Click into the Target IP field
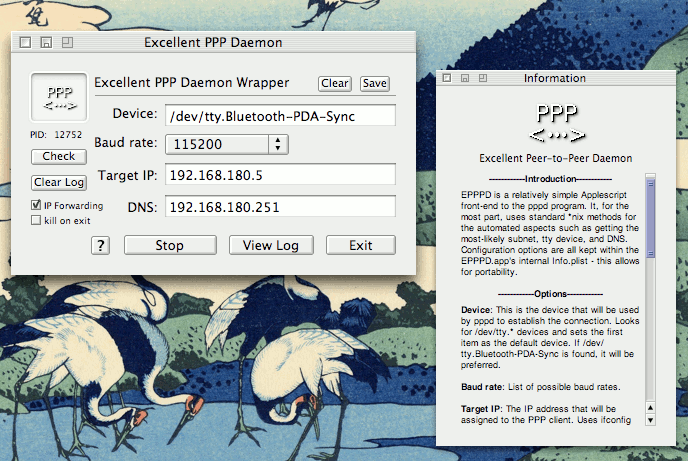Viewport: 688px width, 461px height. [280, 175]
